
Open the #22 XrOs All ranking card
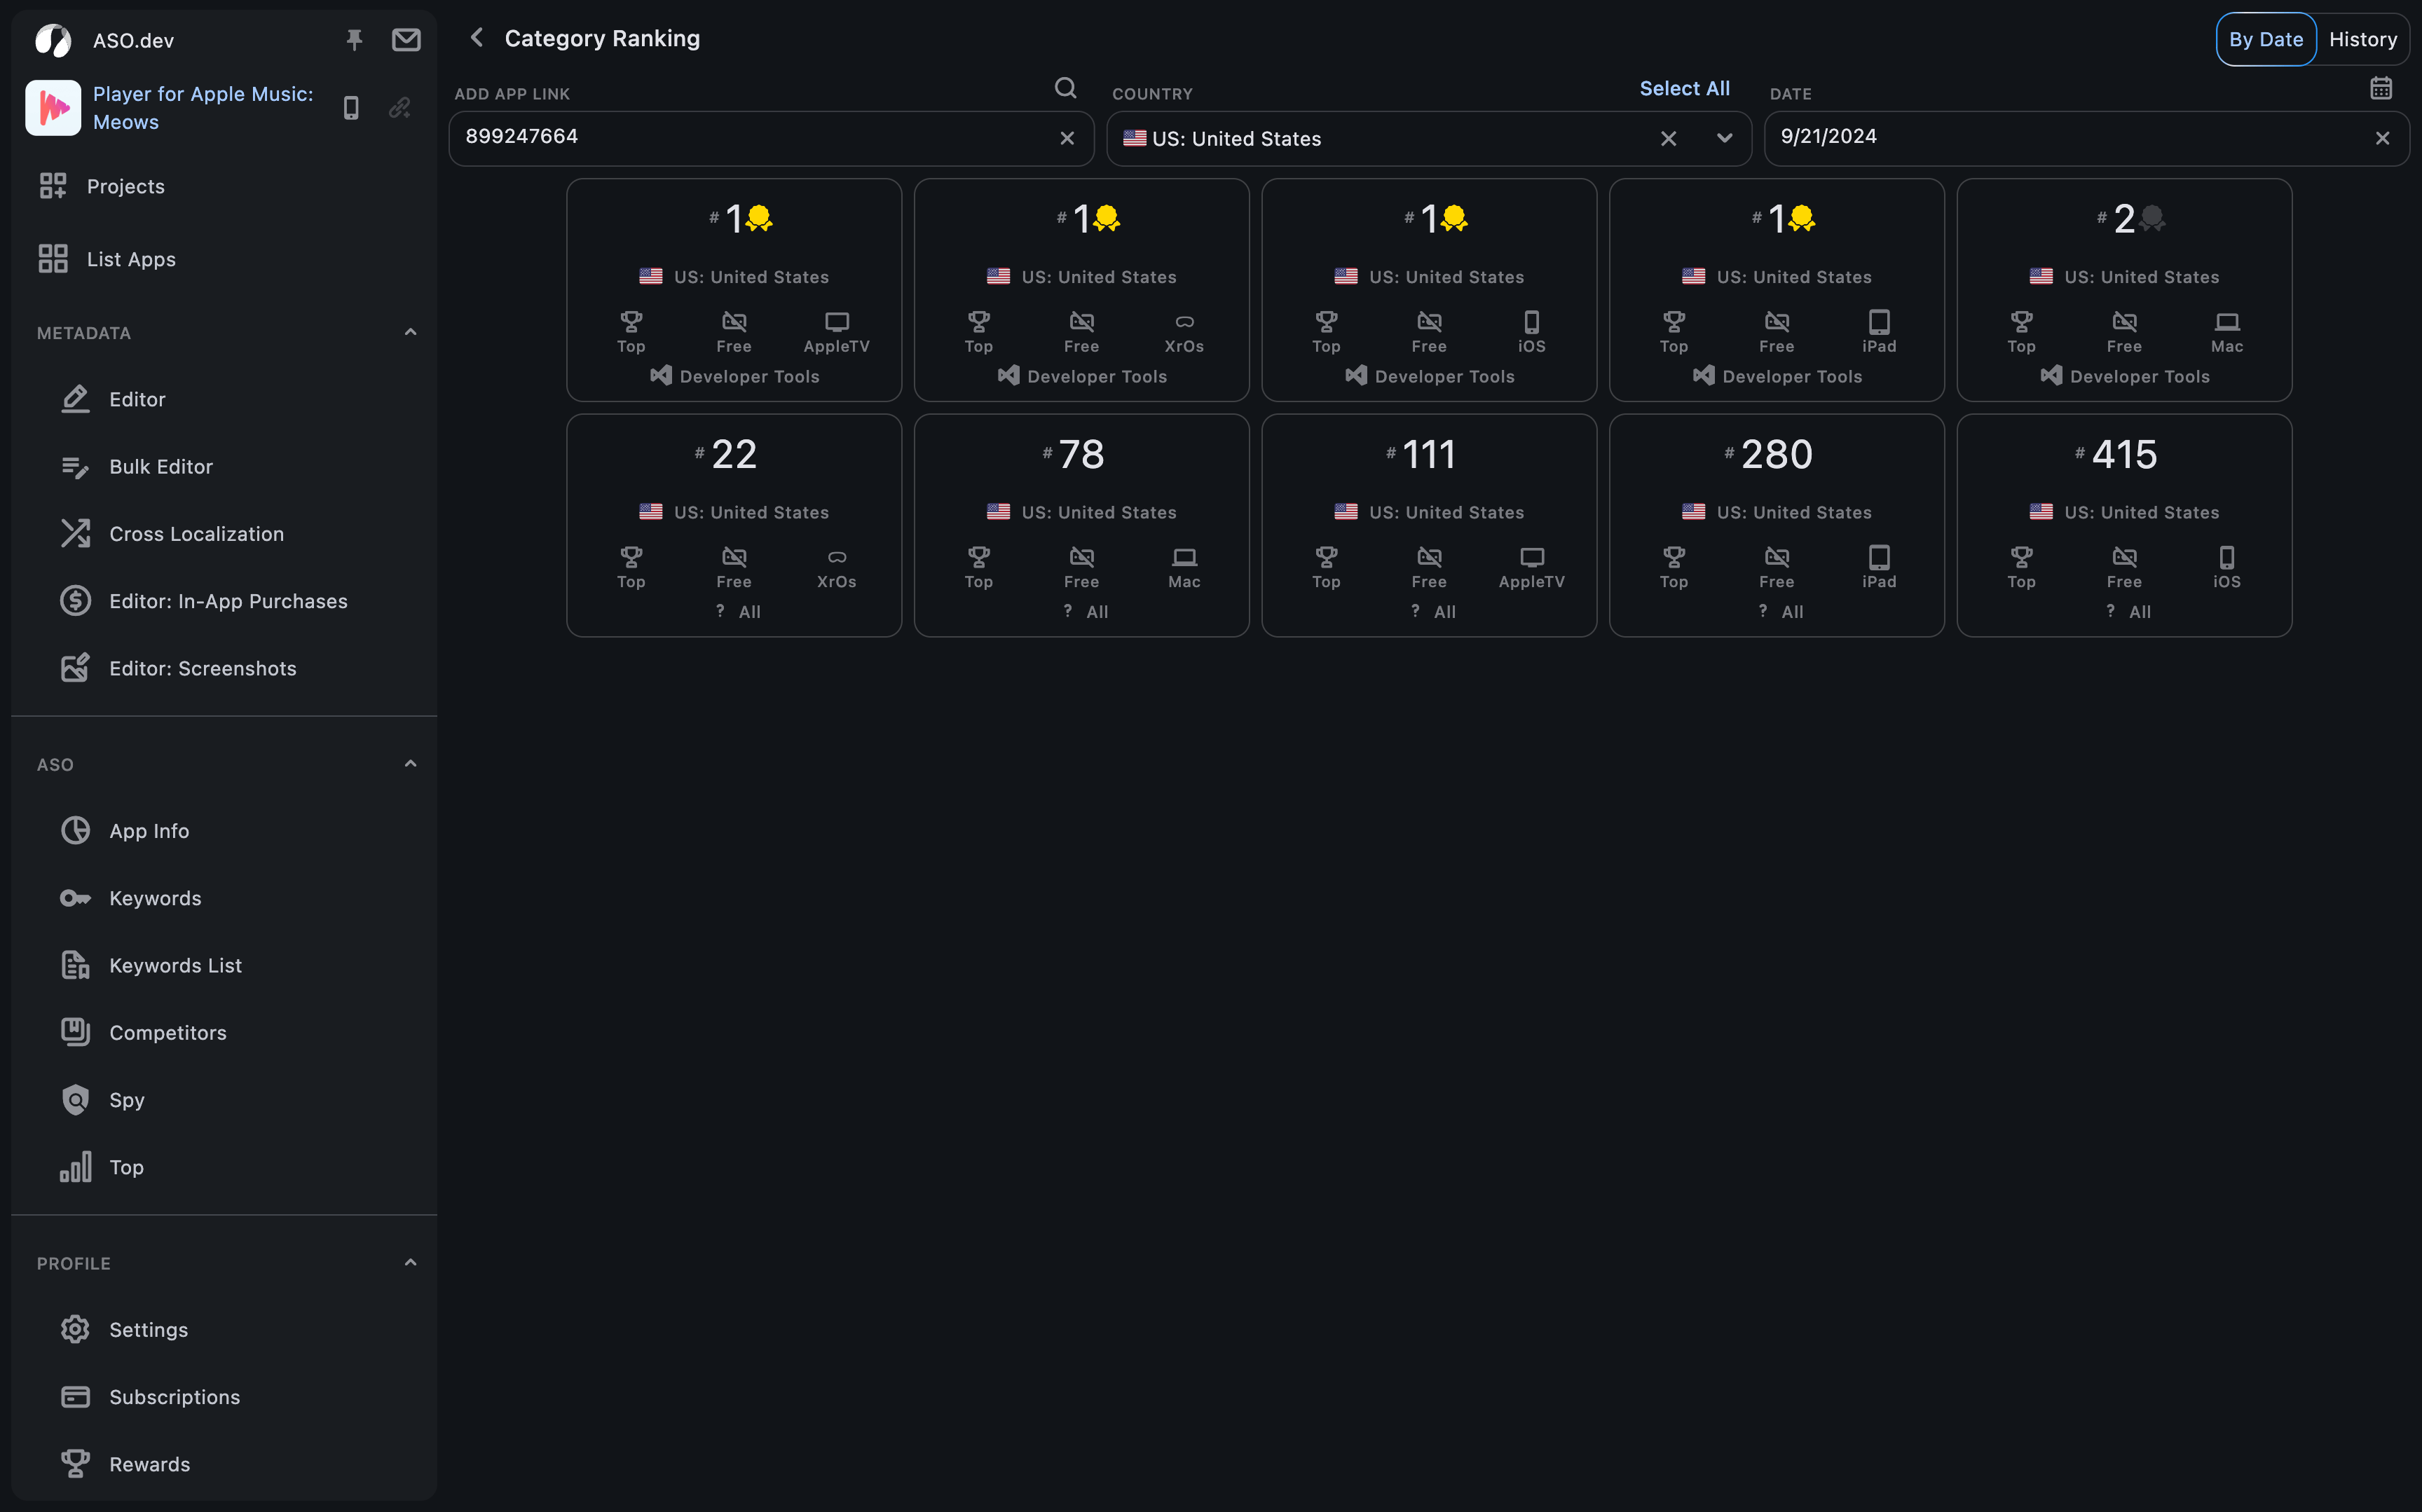[x=734, y=525]
